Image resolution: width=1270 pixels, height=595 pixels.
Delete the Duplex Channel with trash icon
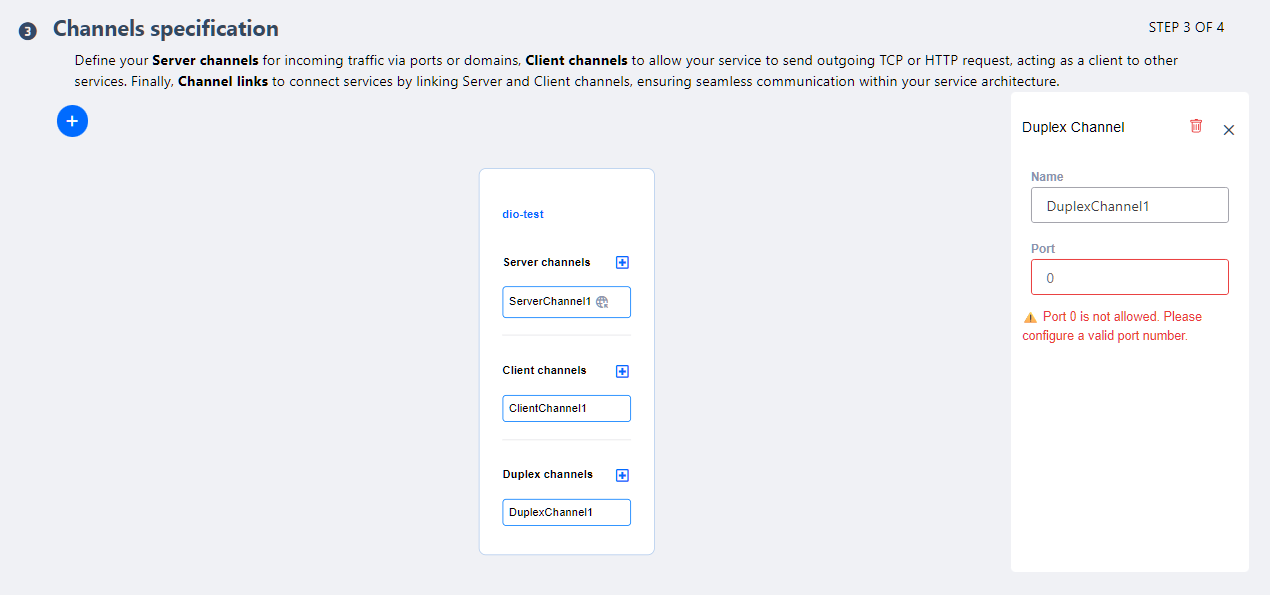(x=1196, y=126)
